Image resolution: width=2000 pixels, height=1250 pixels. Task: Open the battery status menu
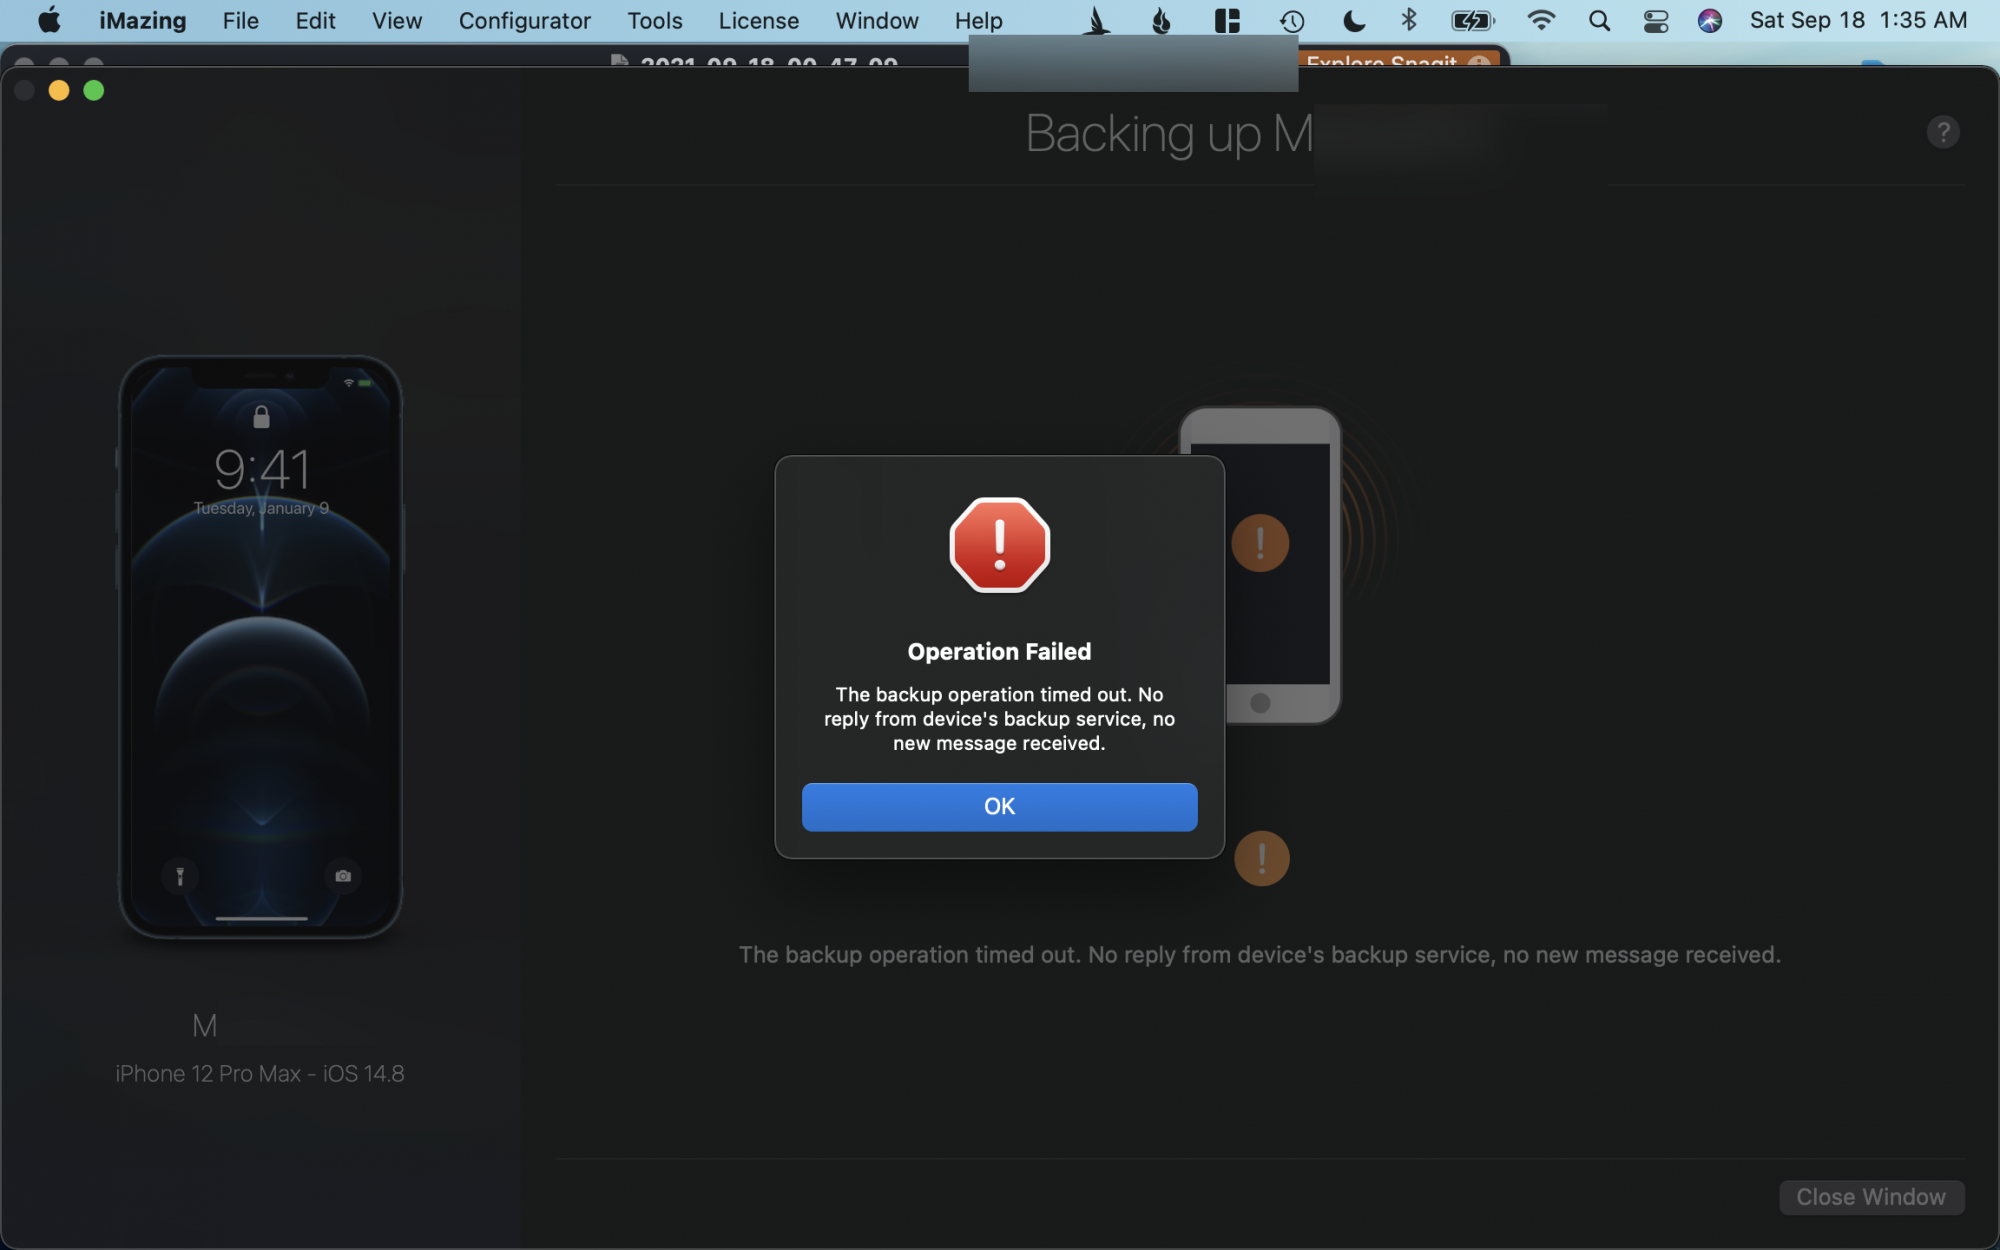[1472, 21]
